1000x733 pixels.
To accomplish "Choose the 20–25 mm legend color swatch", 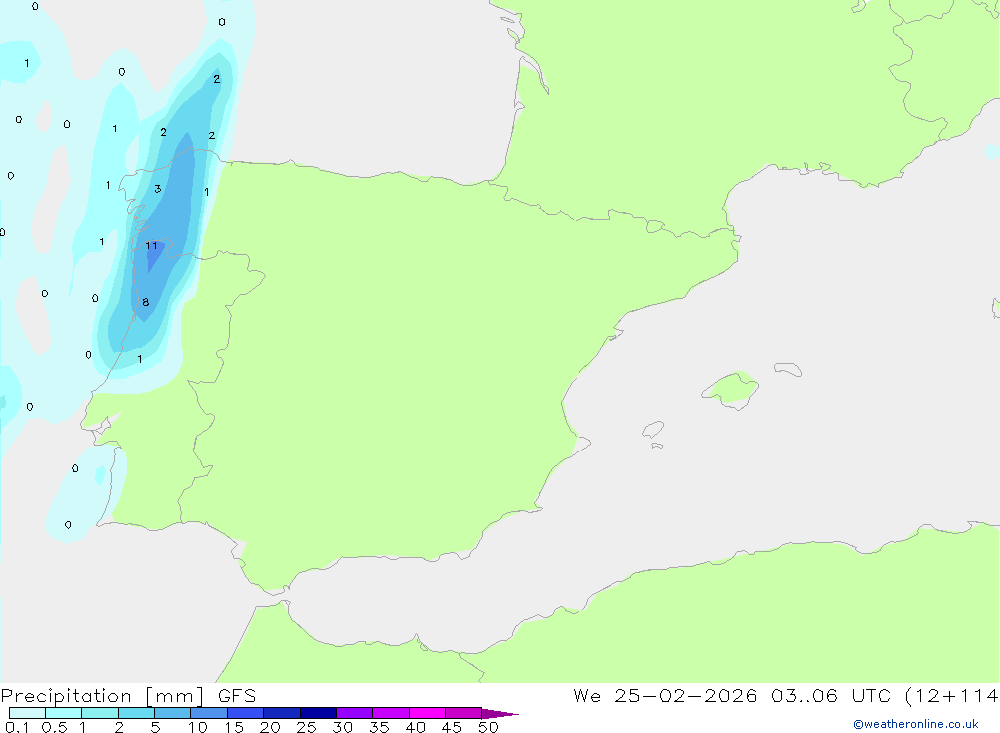I will (282, 713).
